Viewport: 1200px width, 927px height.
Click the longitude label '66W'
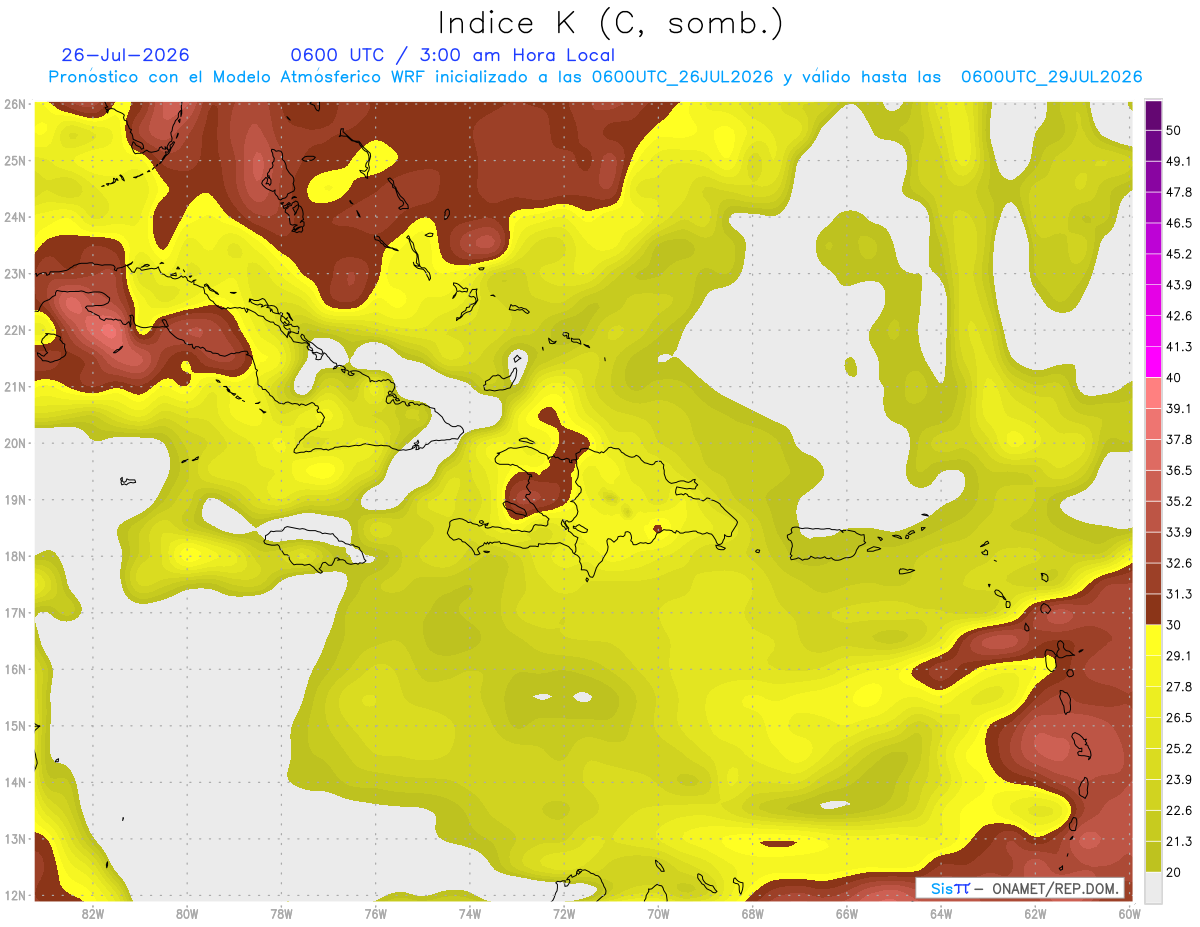846,914
